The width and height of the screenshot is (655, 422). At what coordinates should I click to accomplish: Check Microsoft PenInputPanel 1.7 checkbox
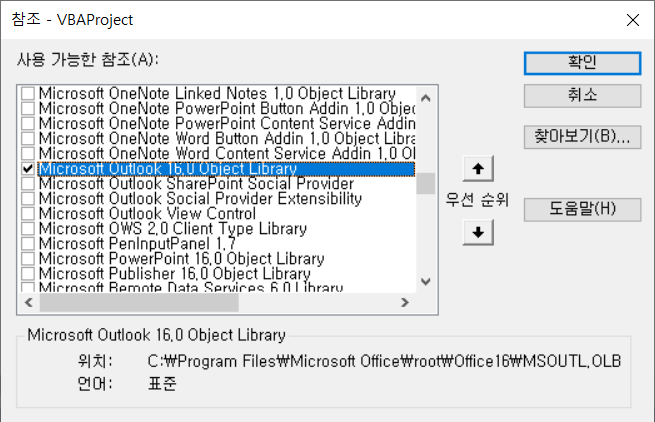pyautogui.click(x=28, y=244)
